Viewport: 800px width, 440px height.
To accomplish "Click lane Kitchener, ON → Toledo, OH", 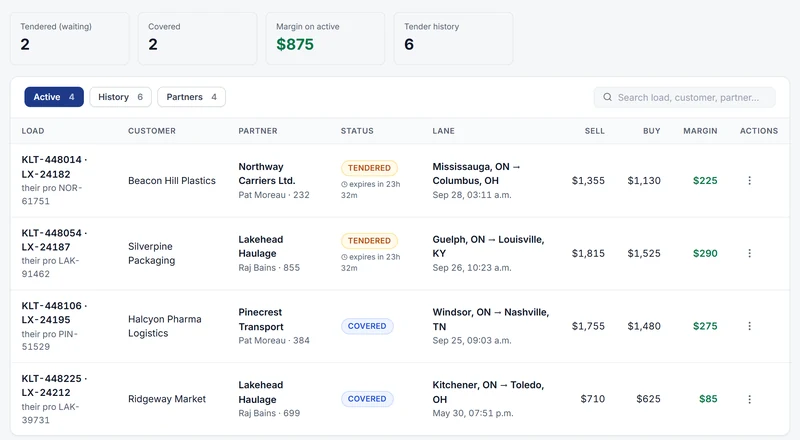I will click(488, 392).
